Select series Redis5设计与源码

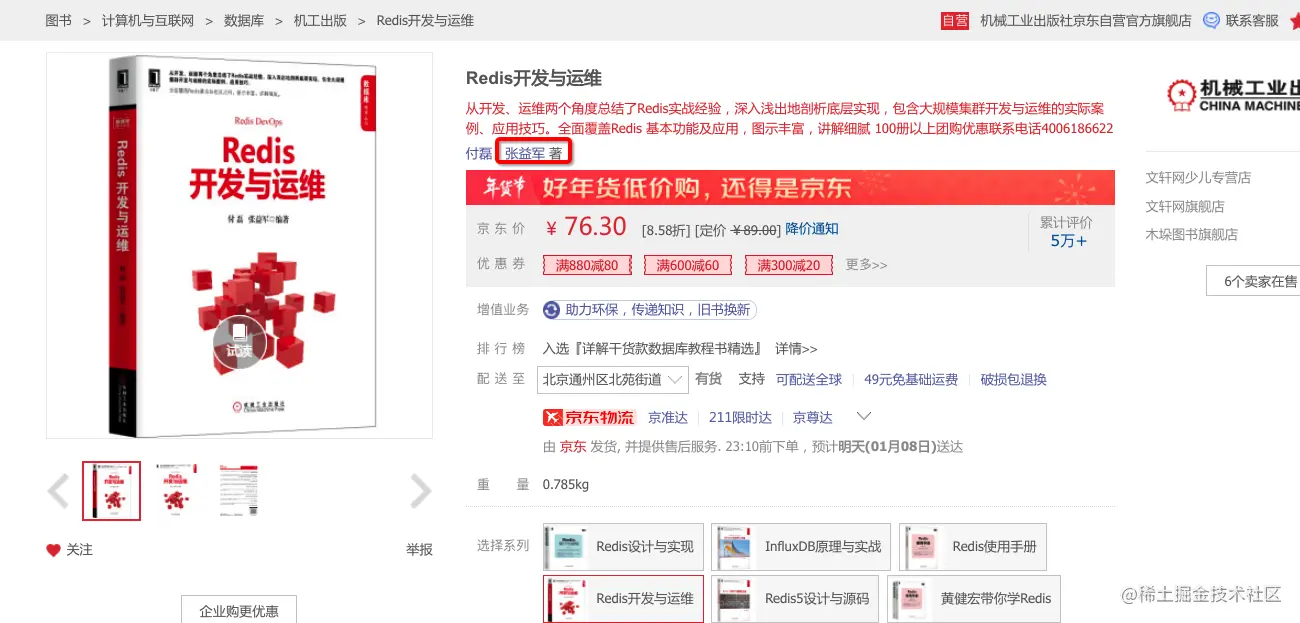click(795, 599)
